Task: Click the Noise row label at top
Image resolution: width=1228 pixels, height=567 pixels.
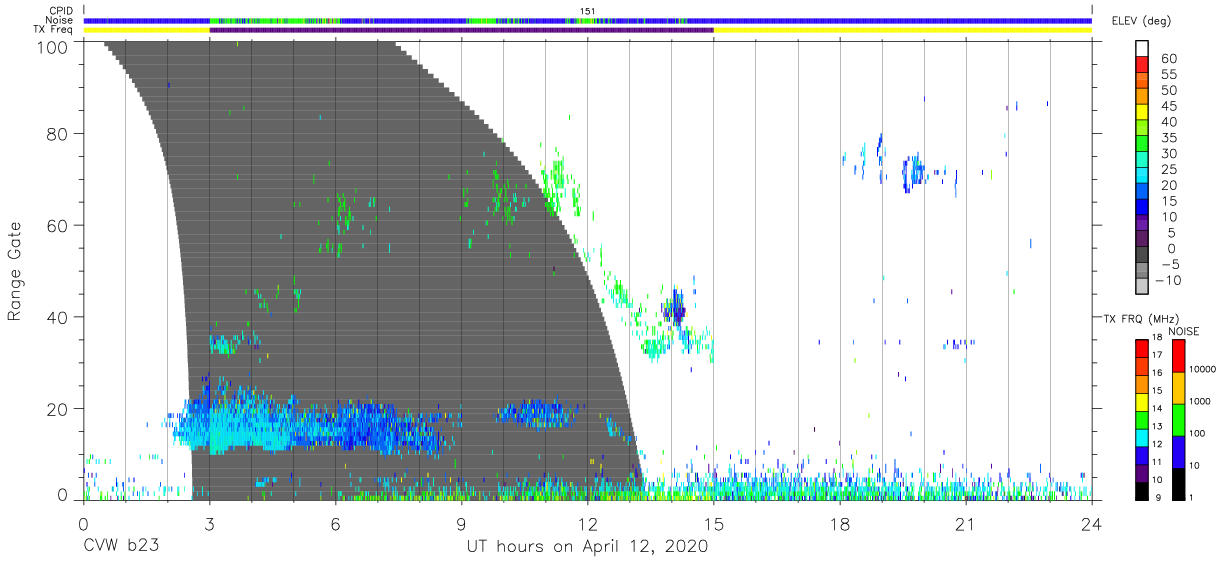Action: pyautogui.click(x=61, y=20)
